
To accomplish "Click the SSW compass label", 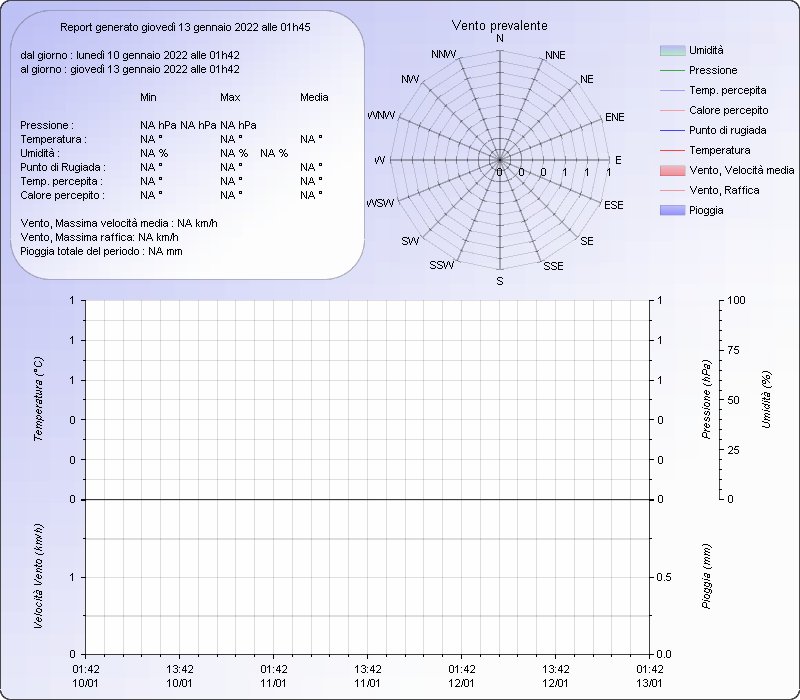I will pyautogui.click(x=442, y=265).
